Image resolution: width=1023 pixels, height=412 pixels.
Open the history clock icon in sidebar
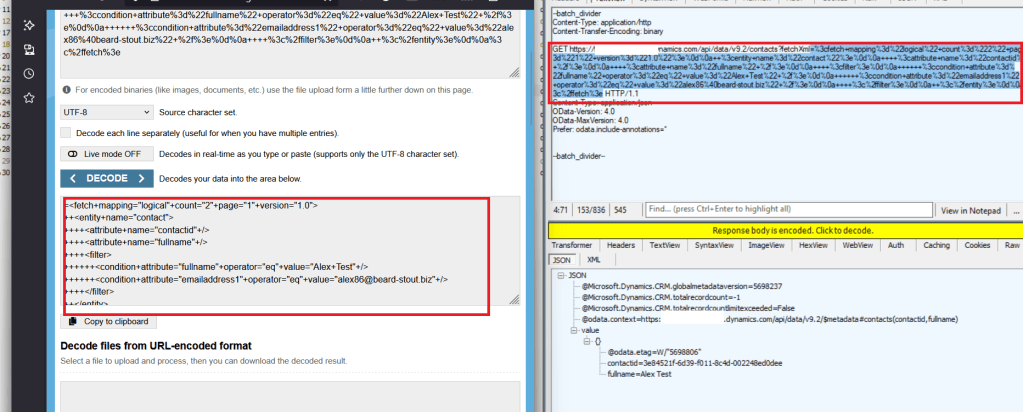[x=29, y=74]
